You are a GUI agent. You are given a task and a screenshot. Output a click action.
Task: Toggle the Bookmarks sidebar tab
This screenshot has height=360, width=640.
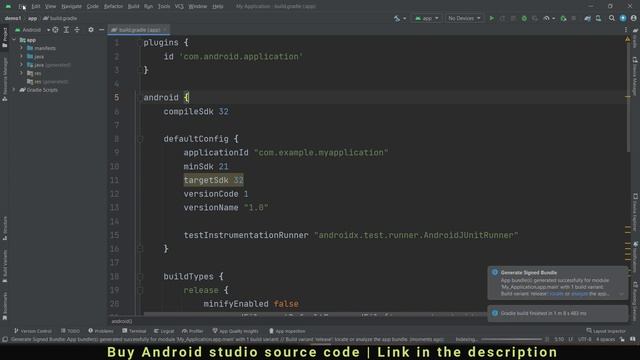[5, 305]
